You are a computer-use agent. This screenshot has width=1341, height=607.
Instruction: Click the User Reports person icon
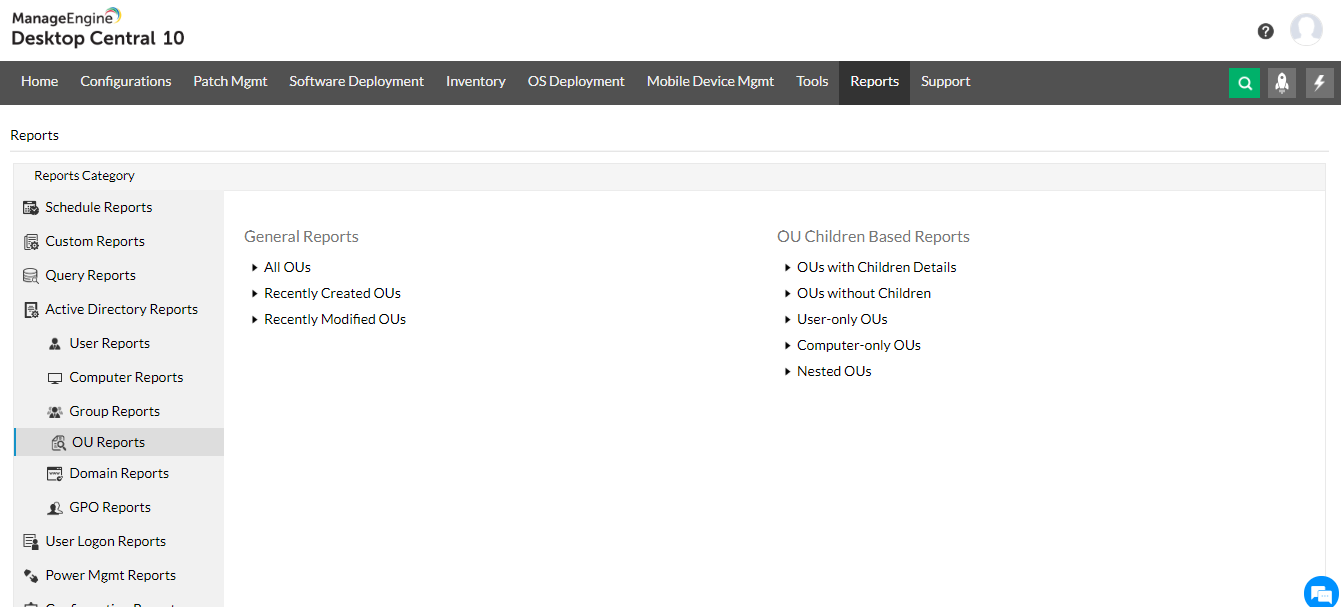(x=55, y=344)
